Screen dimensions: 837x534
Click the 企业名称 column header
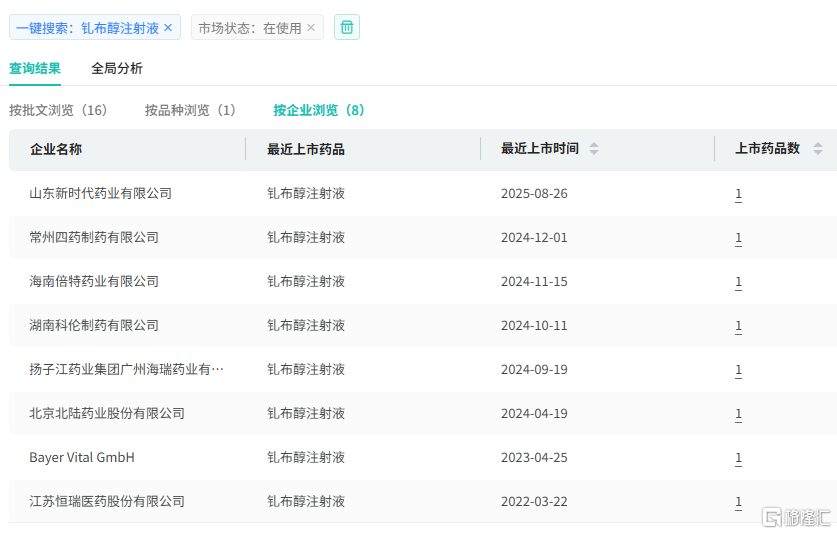tap(56, 149)
